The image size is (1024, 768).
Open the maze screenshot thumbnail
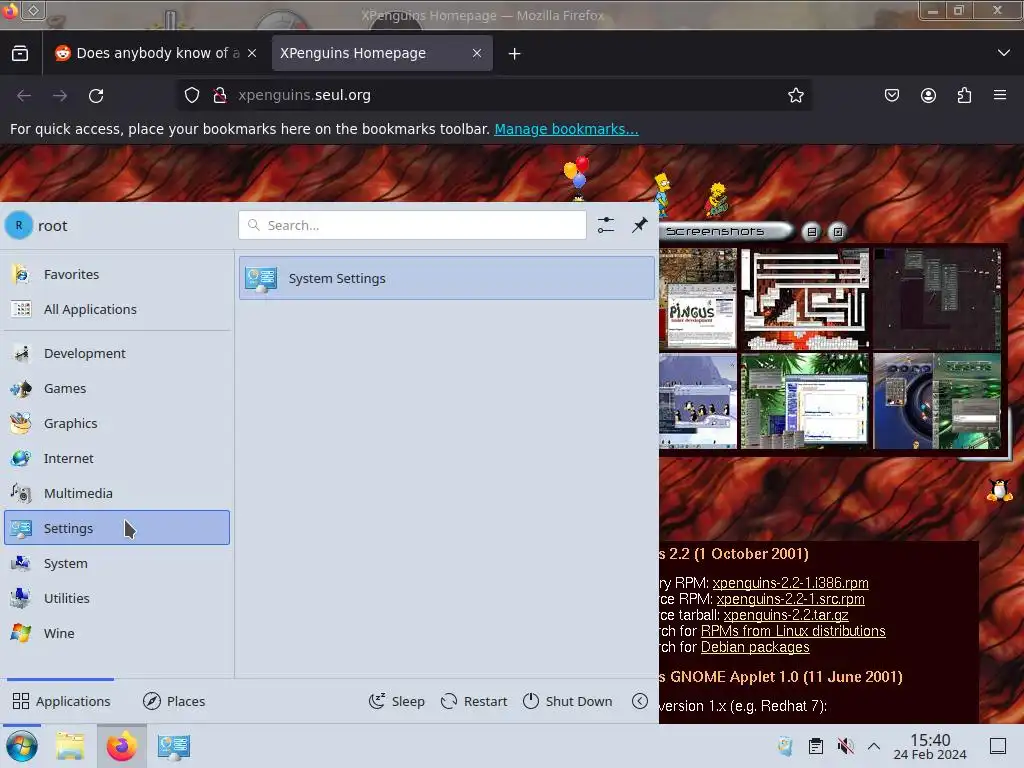tap(806, 299)
